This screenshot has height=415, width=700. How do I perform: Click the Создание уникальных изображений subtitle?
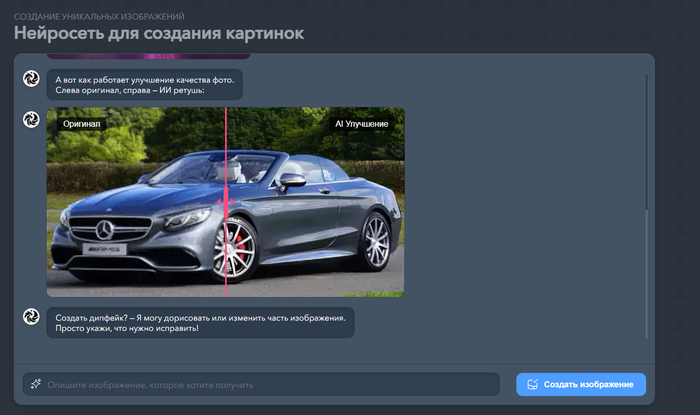click(x=99, y=16)
